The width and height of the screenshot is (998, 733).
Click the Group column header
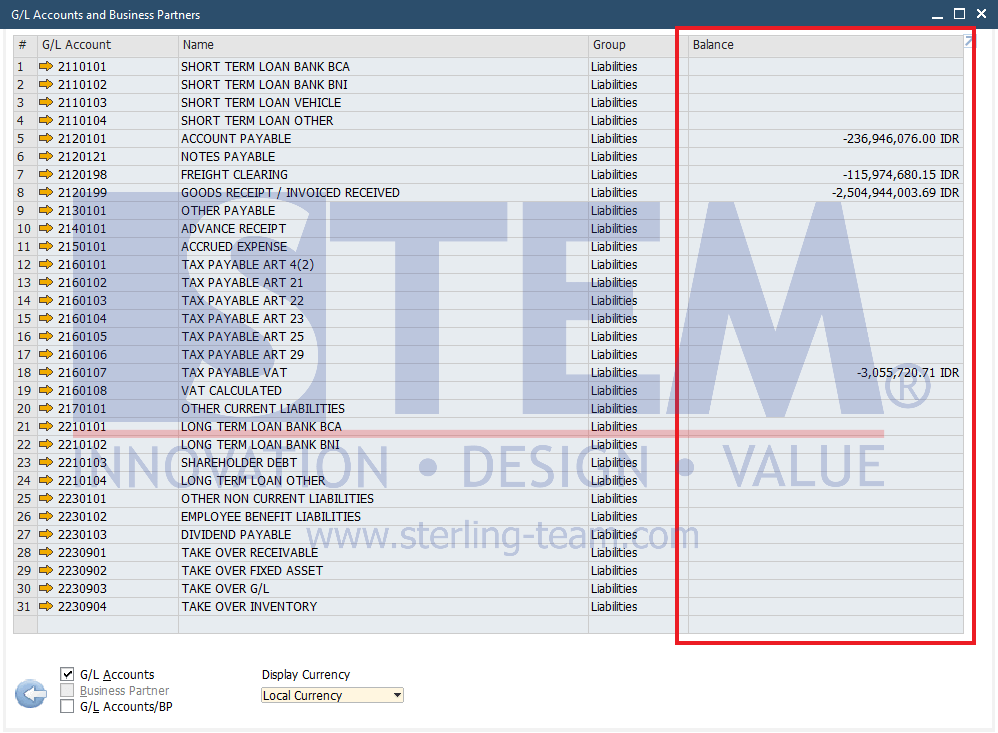(x=638, y=45)
